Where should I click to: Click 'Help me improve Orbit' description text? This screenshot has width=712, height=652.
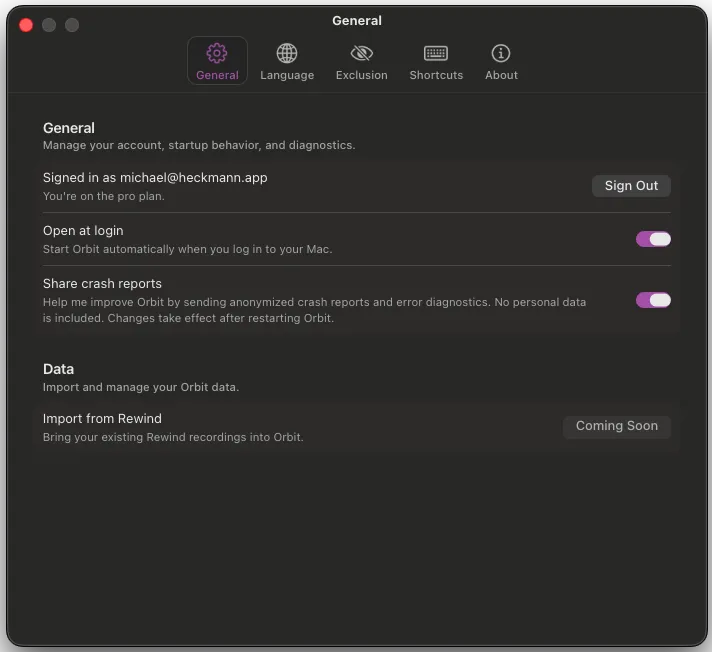(x=314, y=310)
